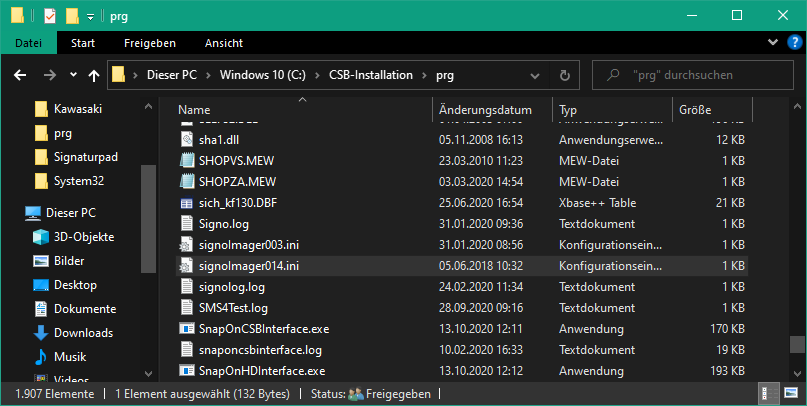Navigate to CSB-Installation in breadcrumb
807x406 pixels.
click(x=371, y=75)
